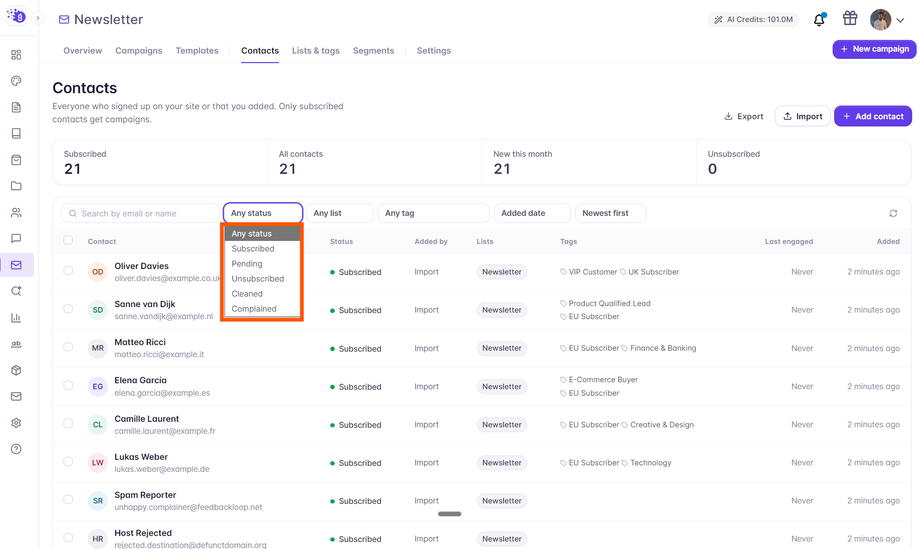Choose Cleaned in the status list
The width and height of the screenshot is (920, 549).
tap(262, 294)
